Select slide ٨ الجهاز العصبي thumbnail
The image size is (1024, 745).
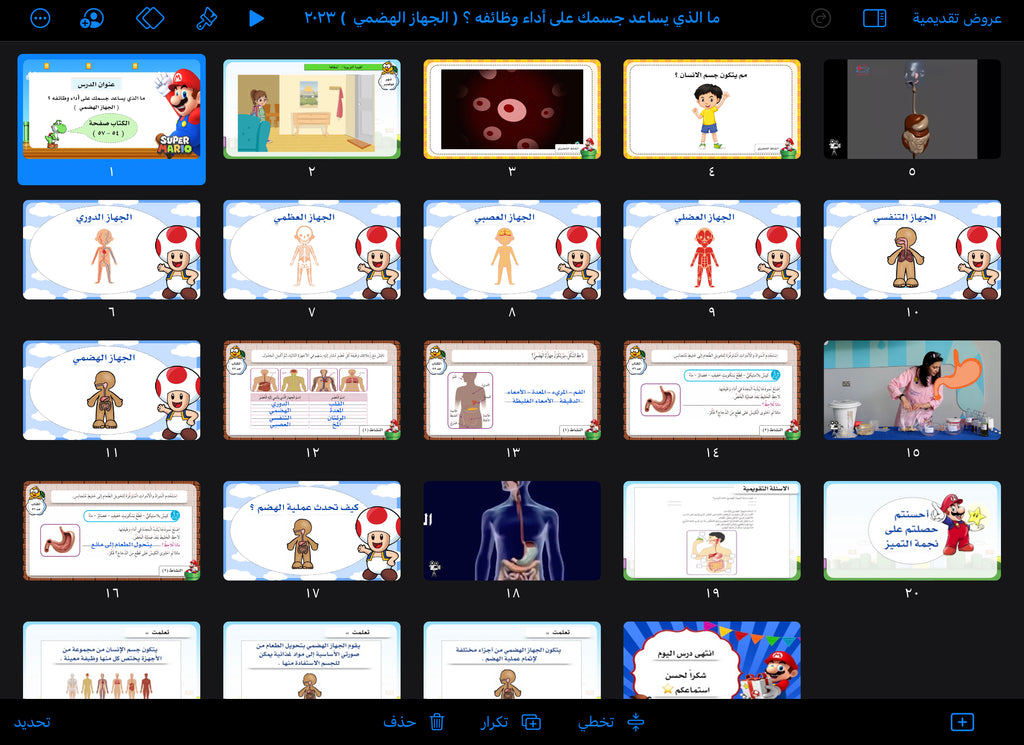tap(512, 250)
